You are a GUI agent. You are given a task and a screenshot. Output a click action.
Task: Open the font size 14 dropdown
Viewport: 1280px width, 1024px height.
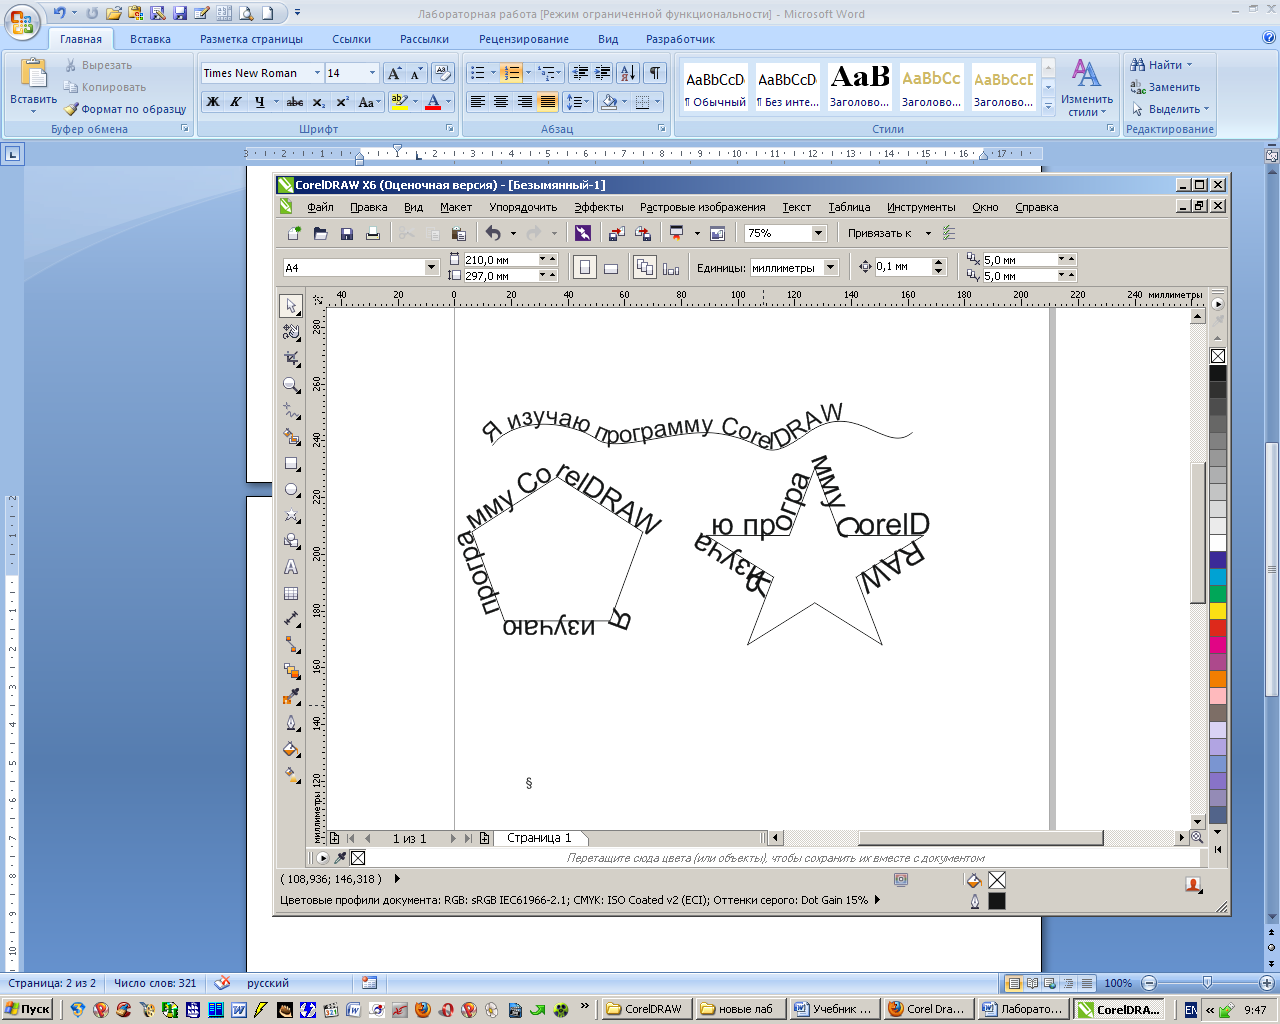373,73
